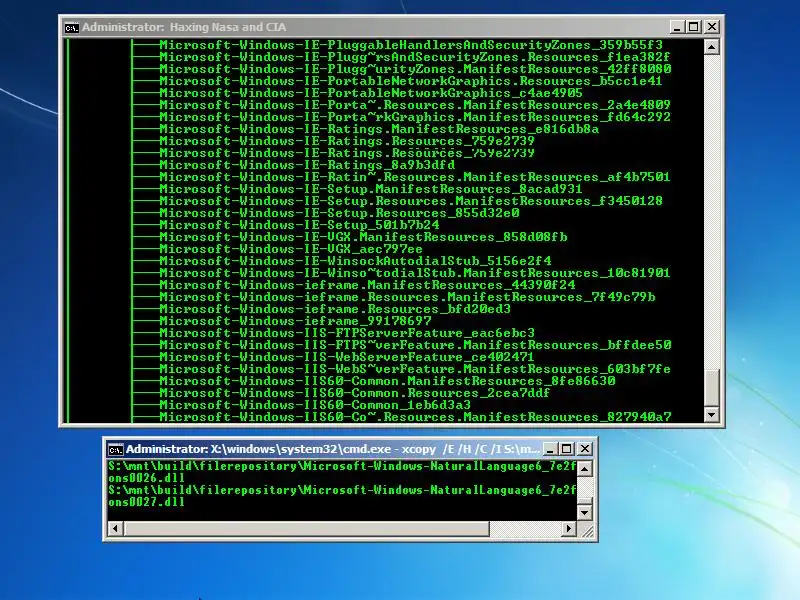Open system menu icon of Haxing Nasa window
The image size is (800, 600).
71,28
